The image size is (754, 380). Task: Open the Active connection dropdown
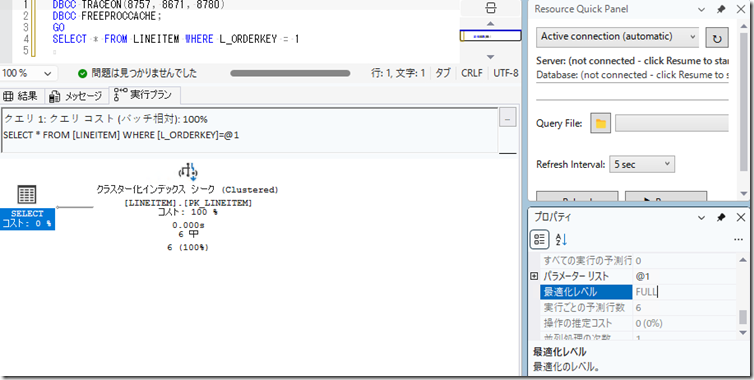[617, 36]
